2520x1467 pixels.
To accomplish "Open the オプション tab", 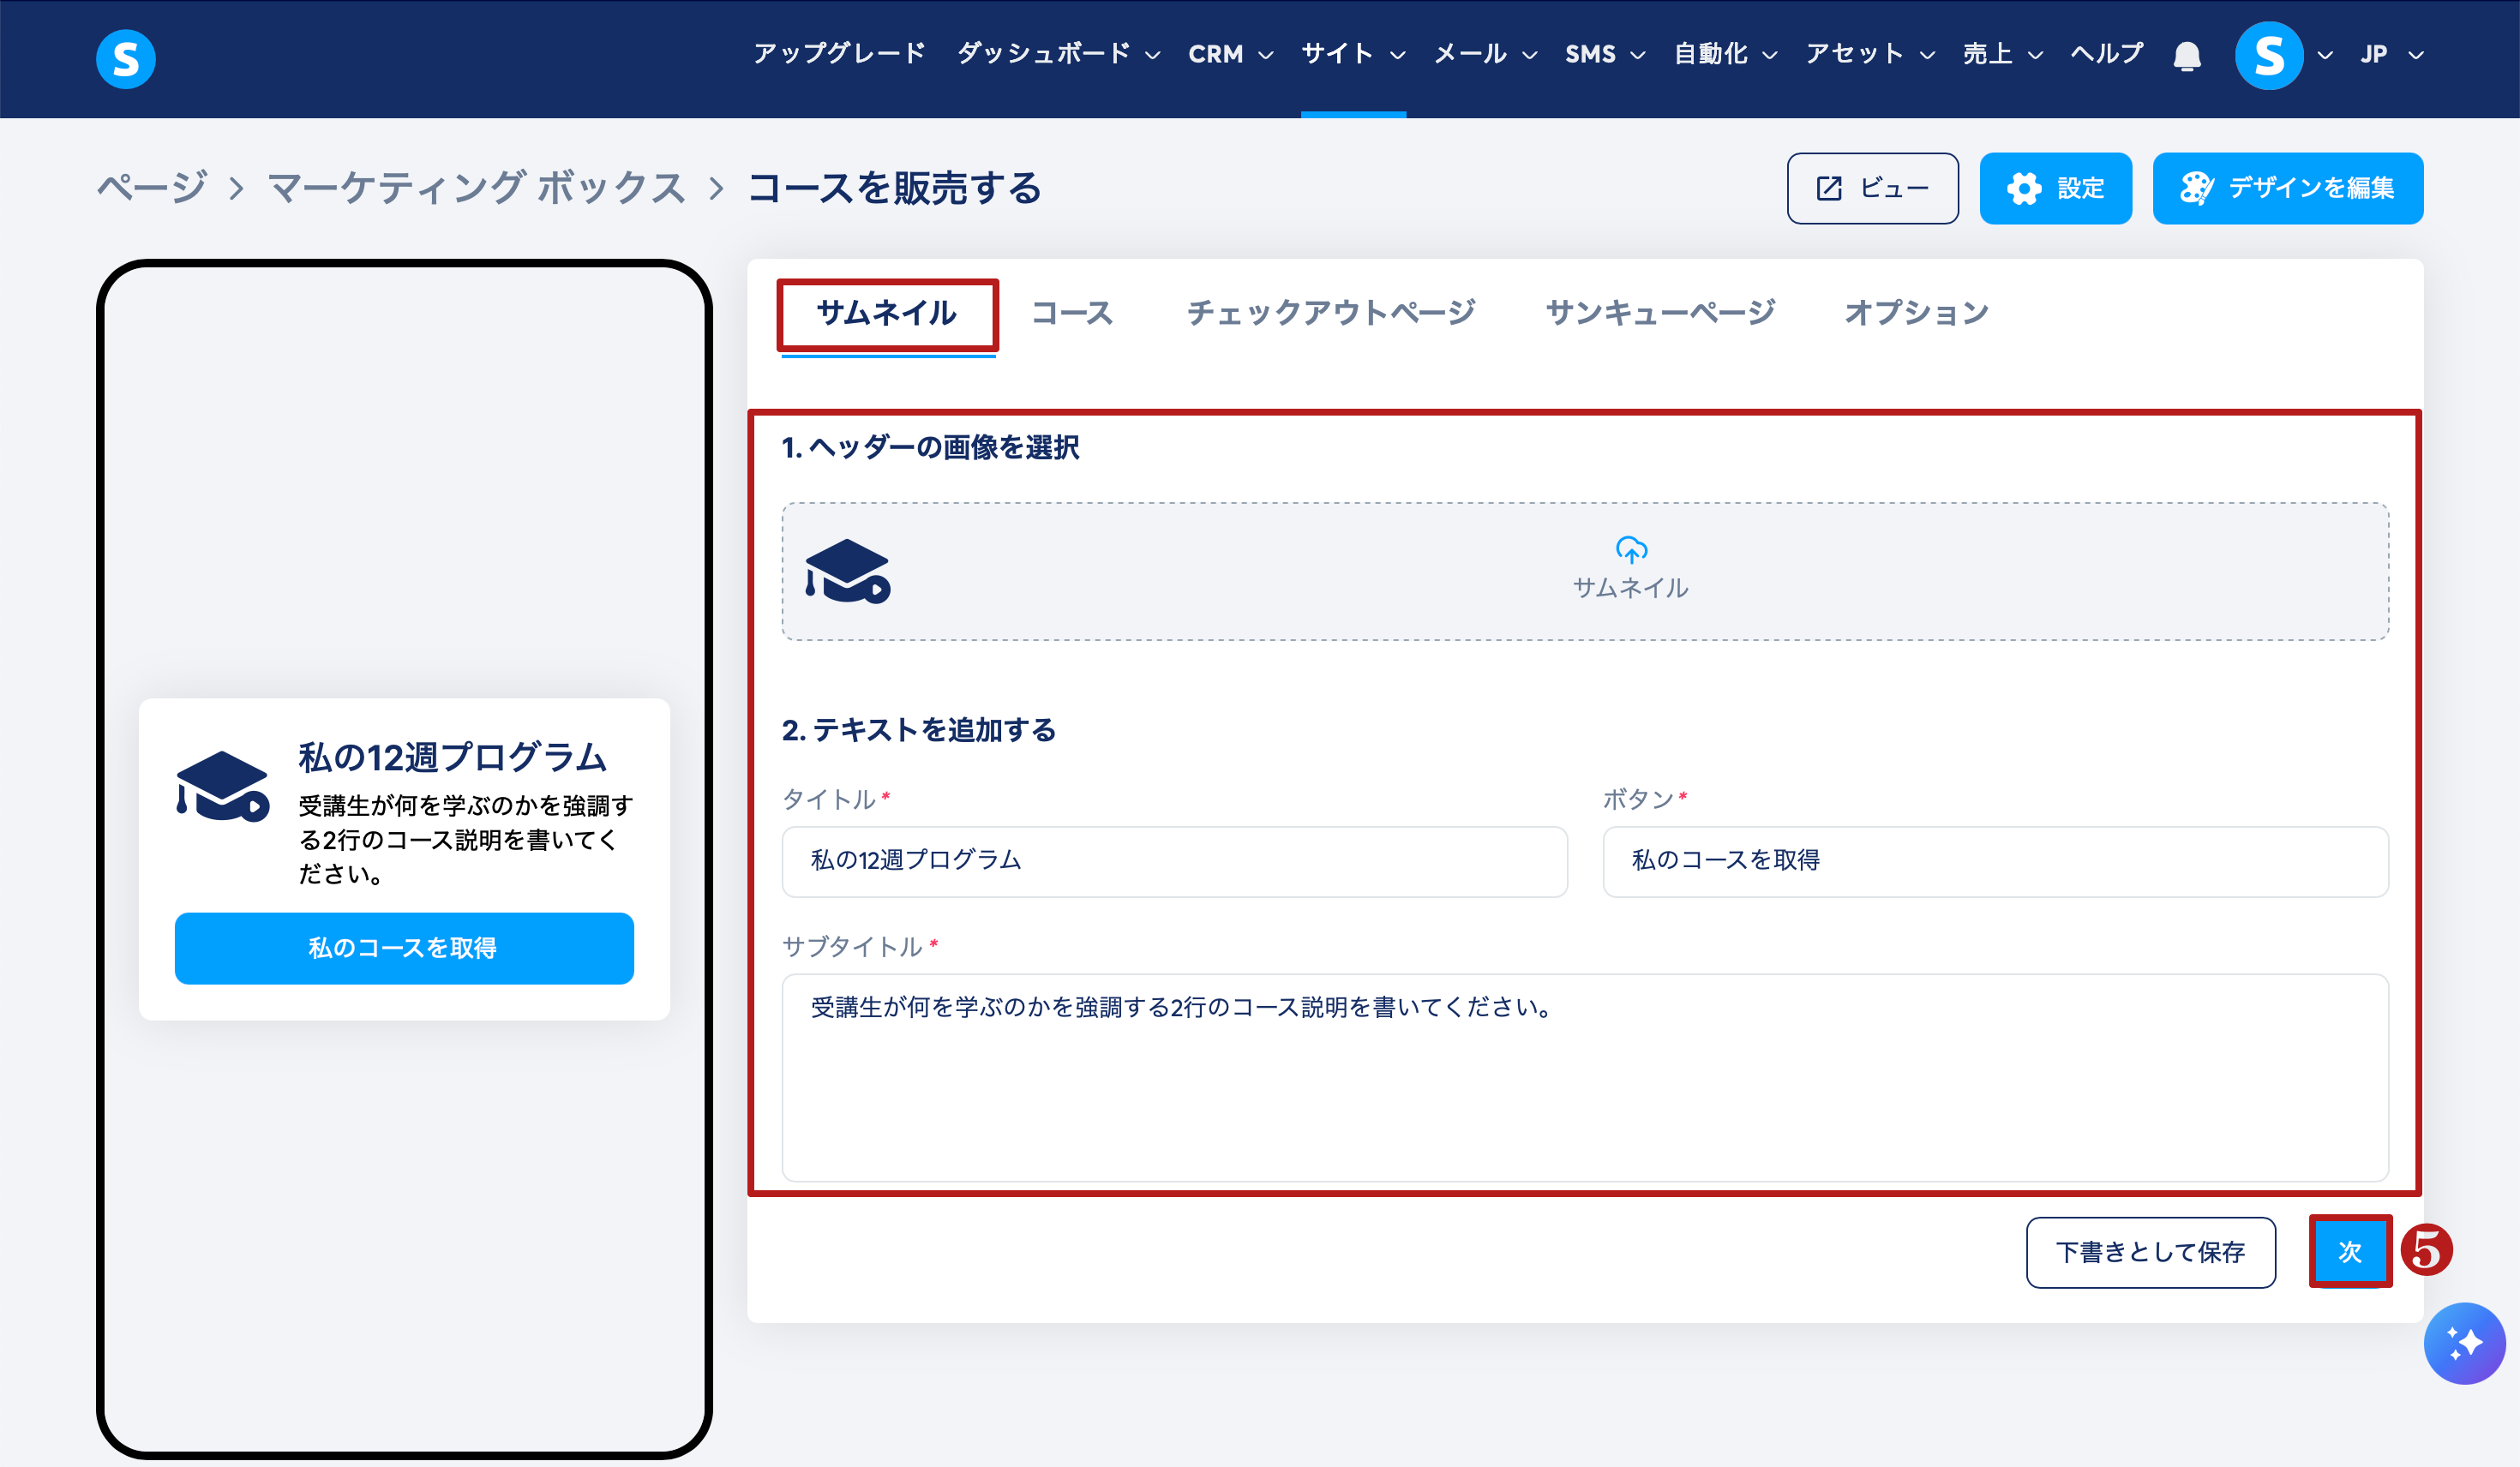I will coord(1916,313).
